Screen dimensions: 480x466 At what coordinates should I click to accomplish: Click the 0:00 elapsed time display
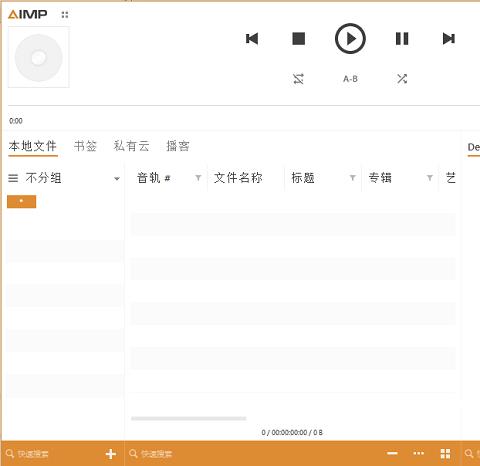tap(16, 121)
